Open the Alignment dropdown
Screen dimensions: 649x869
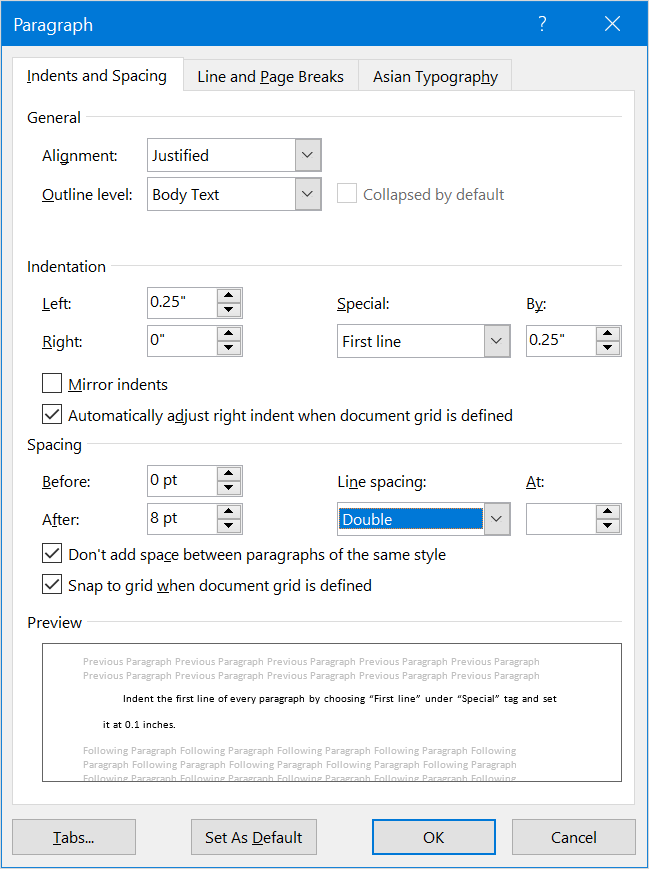(x=308, y=155)
